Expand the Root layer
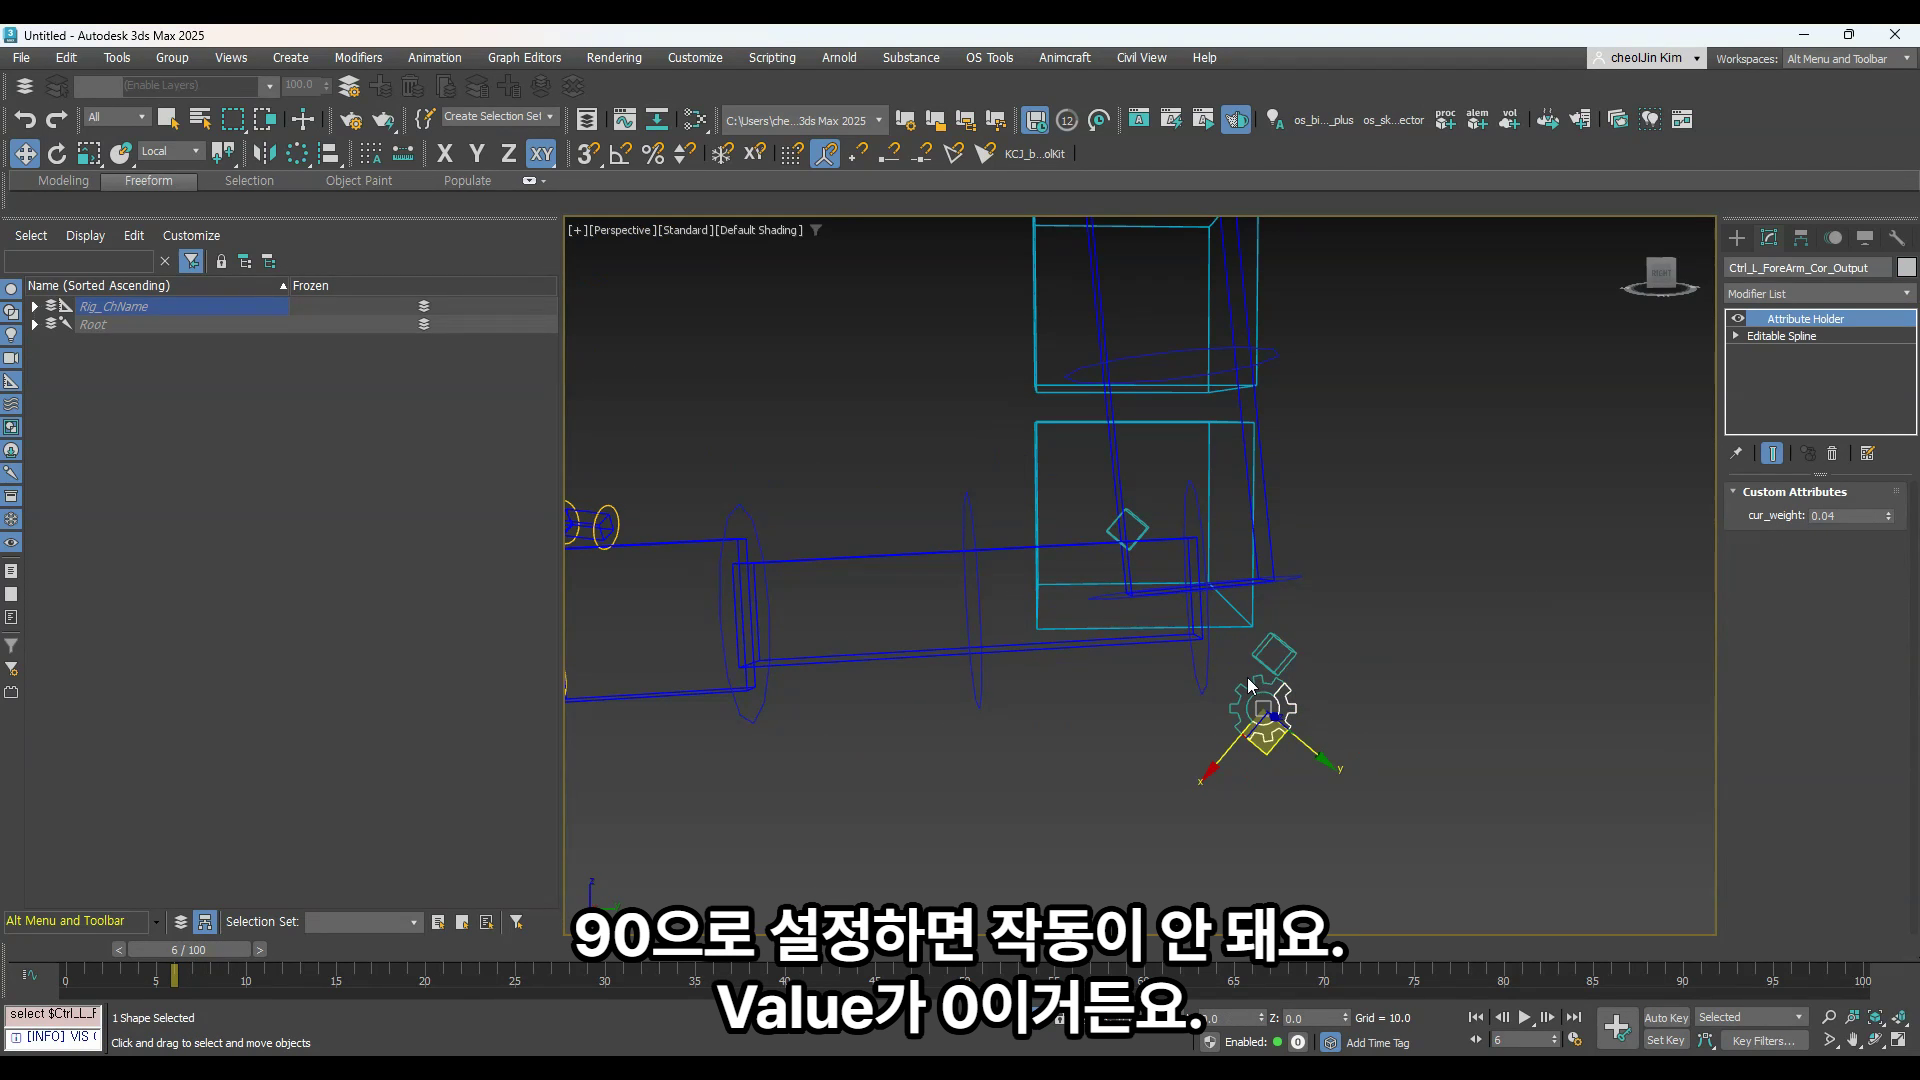 point(35,325)
